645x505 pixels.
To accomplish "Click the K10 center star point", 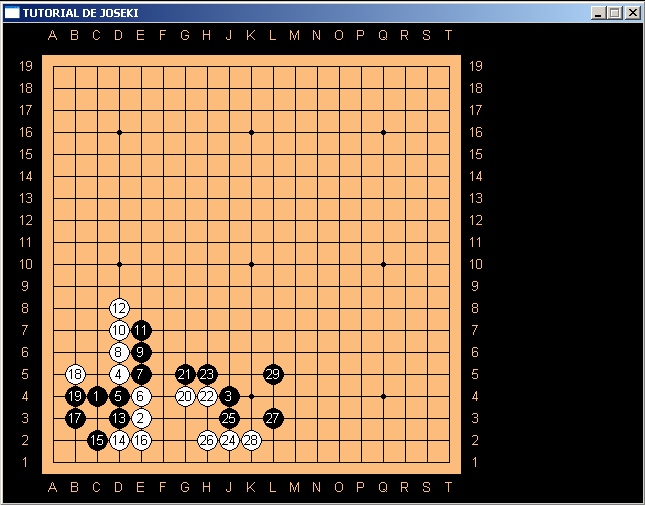I will point(251,264).
